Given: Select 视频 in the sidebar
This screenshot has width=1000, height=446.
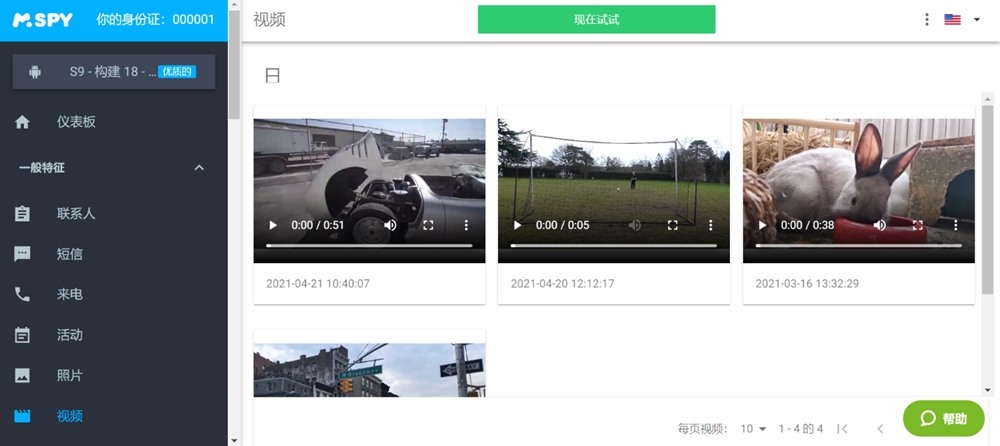Looking at the screenshot, I should [70, 416].
